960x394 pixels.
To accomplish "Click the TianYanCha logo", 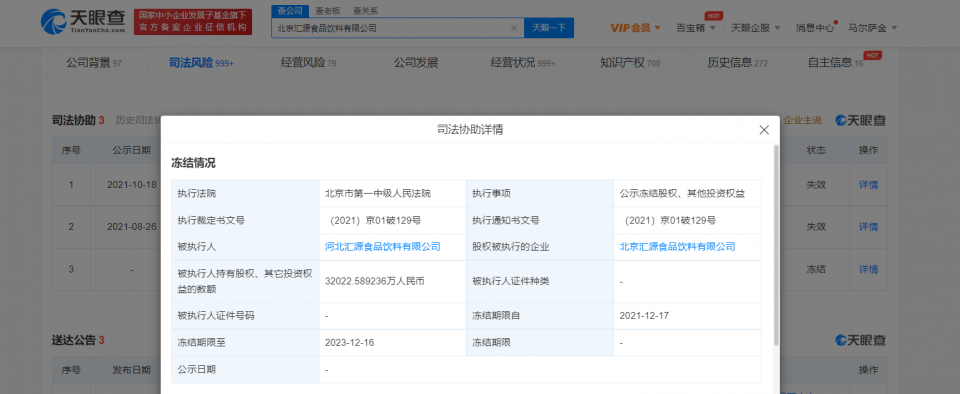I will pyautogui.click(x=83, y=22).
